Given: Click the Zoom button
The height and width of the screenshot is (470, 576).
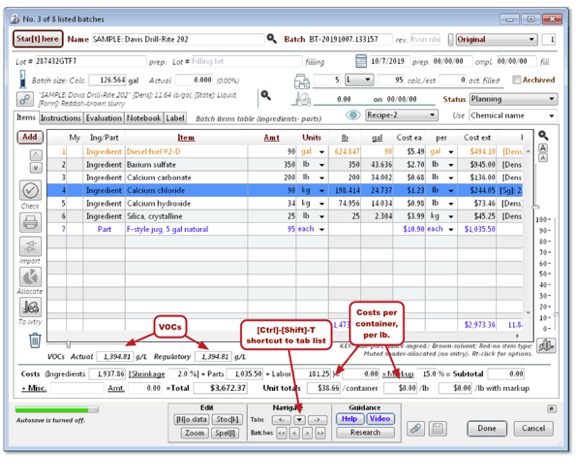Looking at the screenshot, I should (195, 433).
